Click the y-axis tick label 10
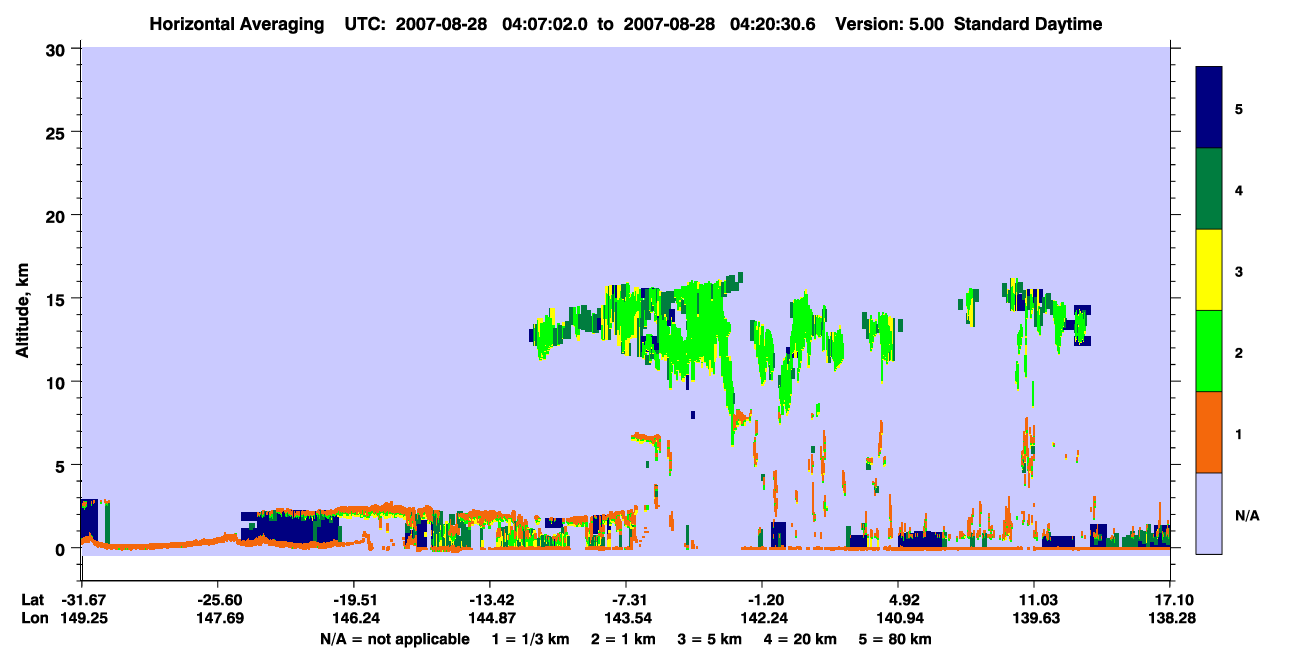 pos(58,382)
